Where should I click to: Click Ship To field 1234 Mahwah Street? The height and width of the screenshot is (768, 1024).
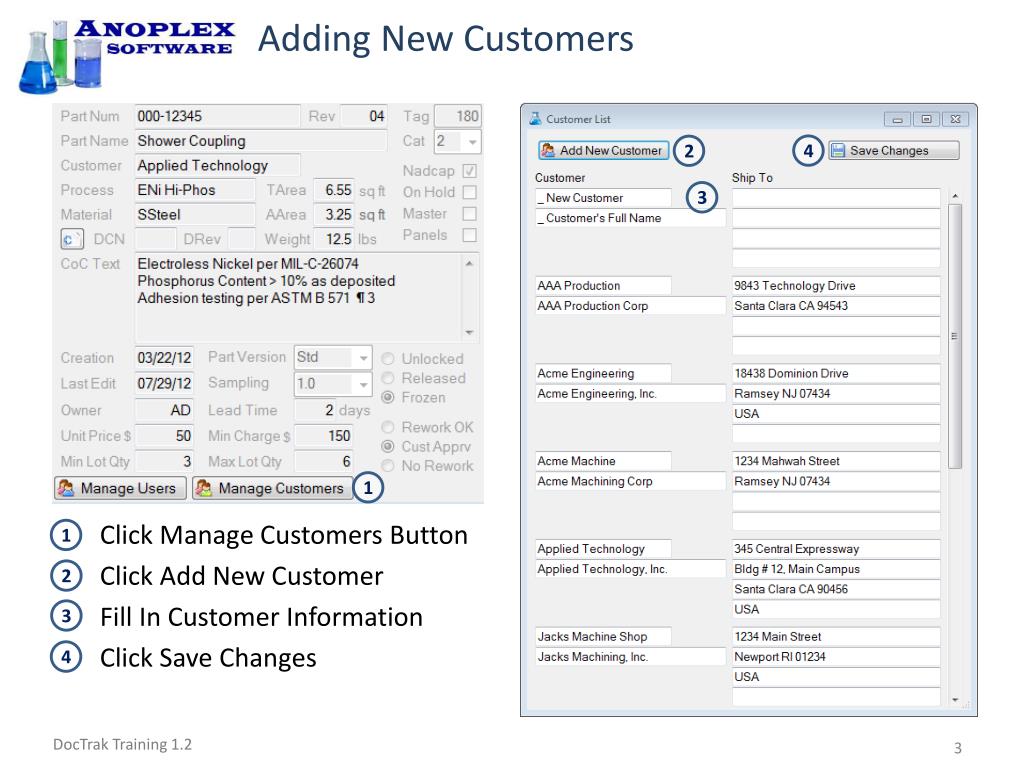coord(836,461)
